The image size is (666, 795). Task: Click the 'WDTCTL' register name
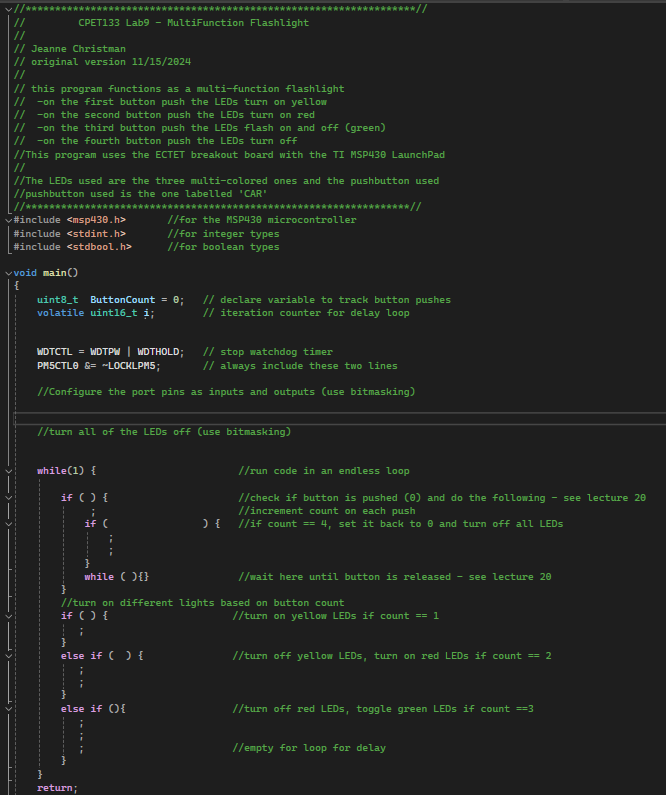55,352
